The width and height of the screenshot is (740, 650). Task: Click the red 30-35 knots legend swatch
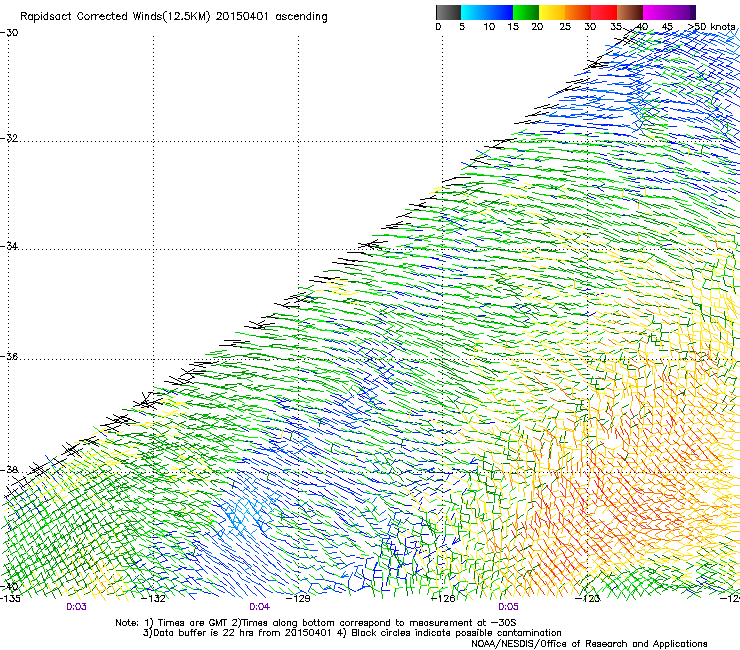coord(604,12)
